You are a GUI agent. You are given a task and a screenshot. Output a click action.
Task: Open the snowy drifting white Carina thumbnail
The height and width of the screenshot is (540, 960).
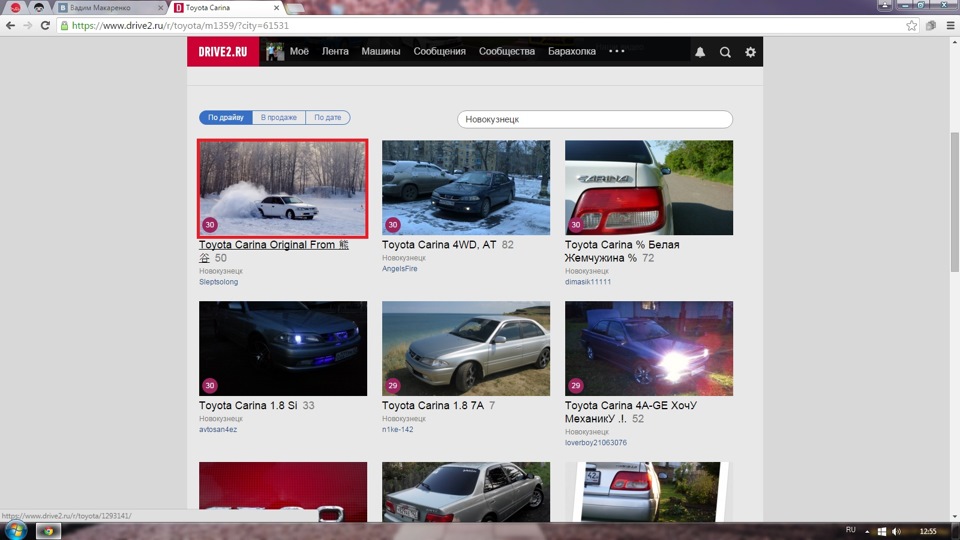(283, 188)
